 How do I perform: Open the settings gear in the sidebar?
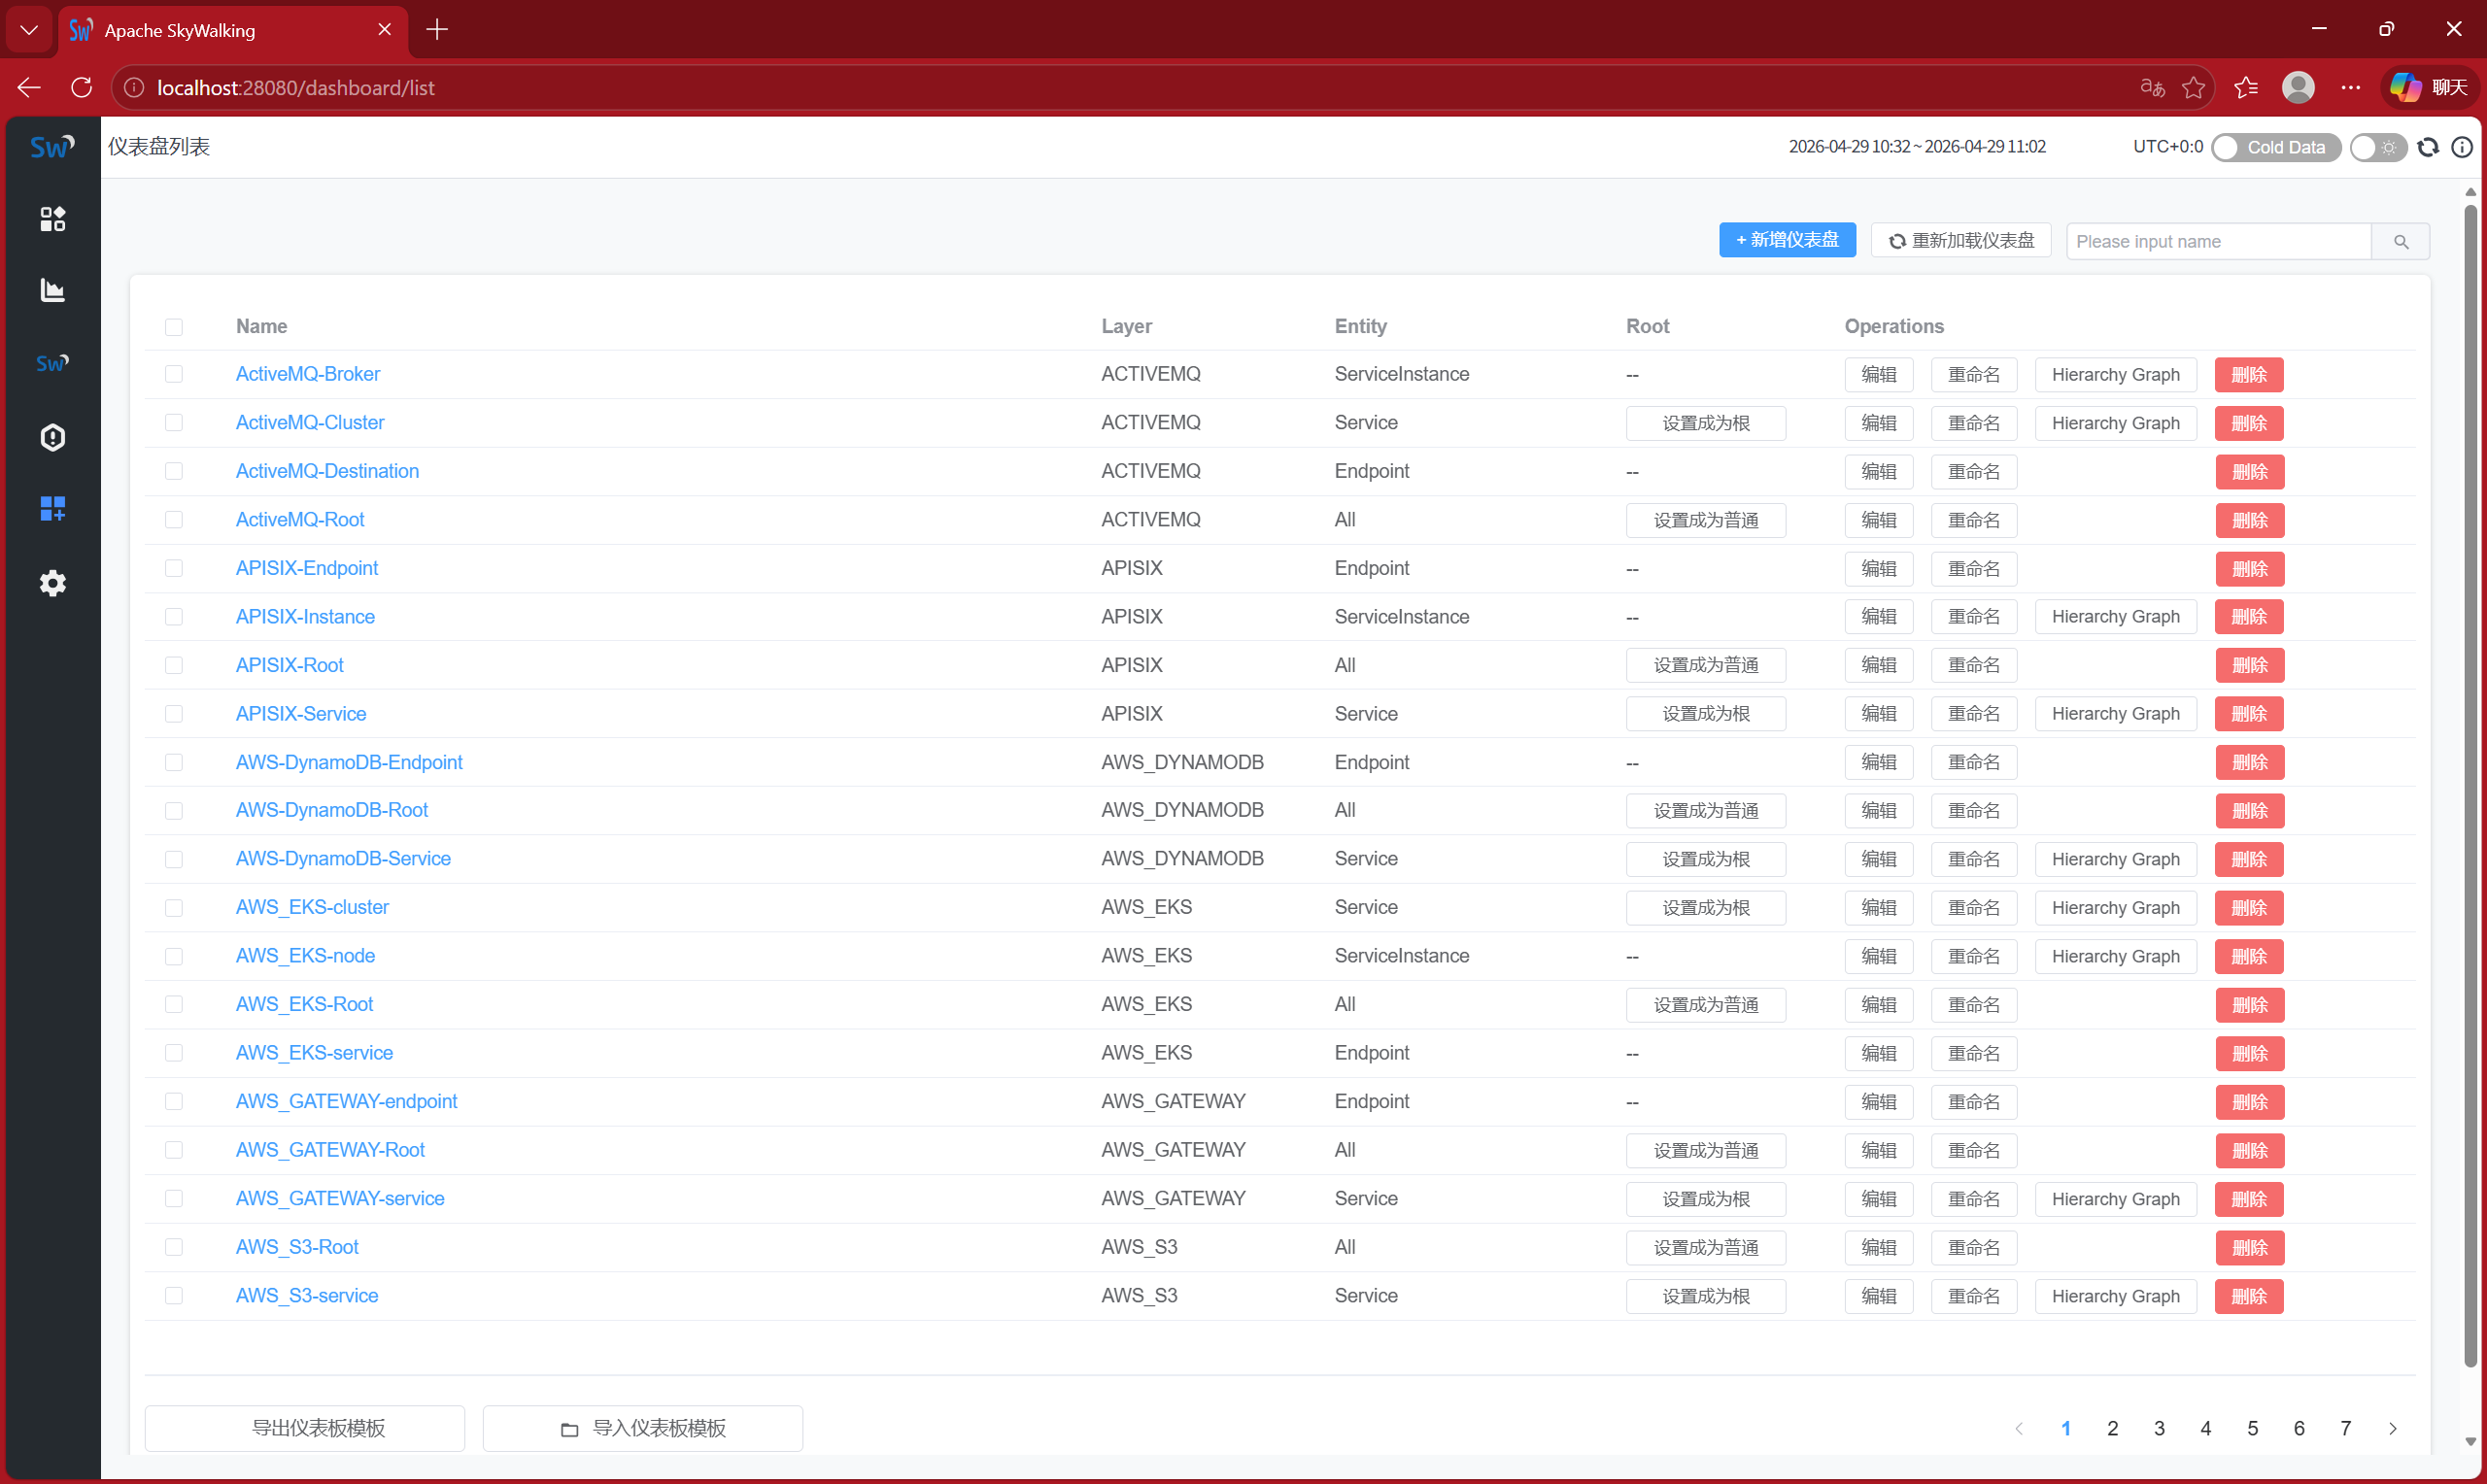pos(52,583)
